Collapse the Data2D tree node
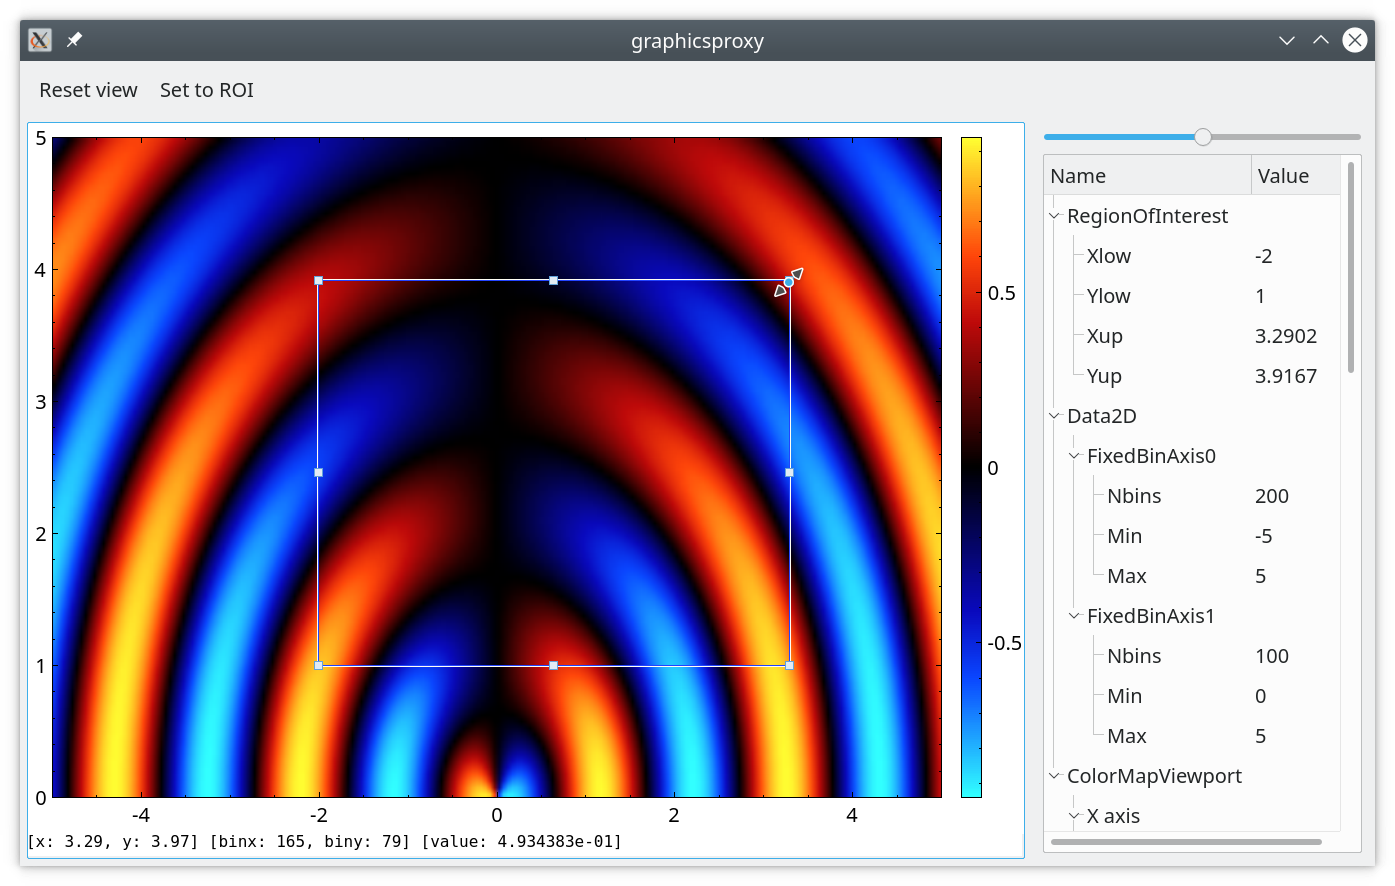 click(1054, 416)
